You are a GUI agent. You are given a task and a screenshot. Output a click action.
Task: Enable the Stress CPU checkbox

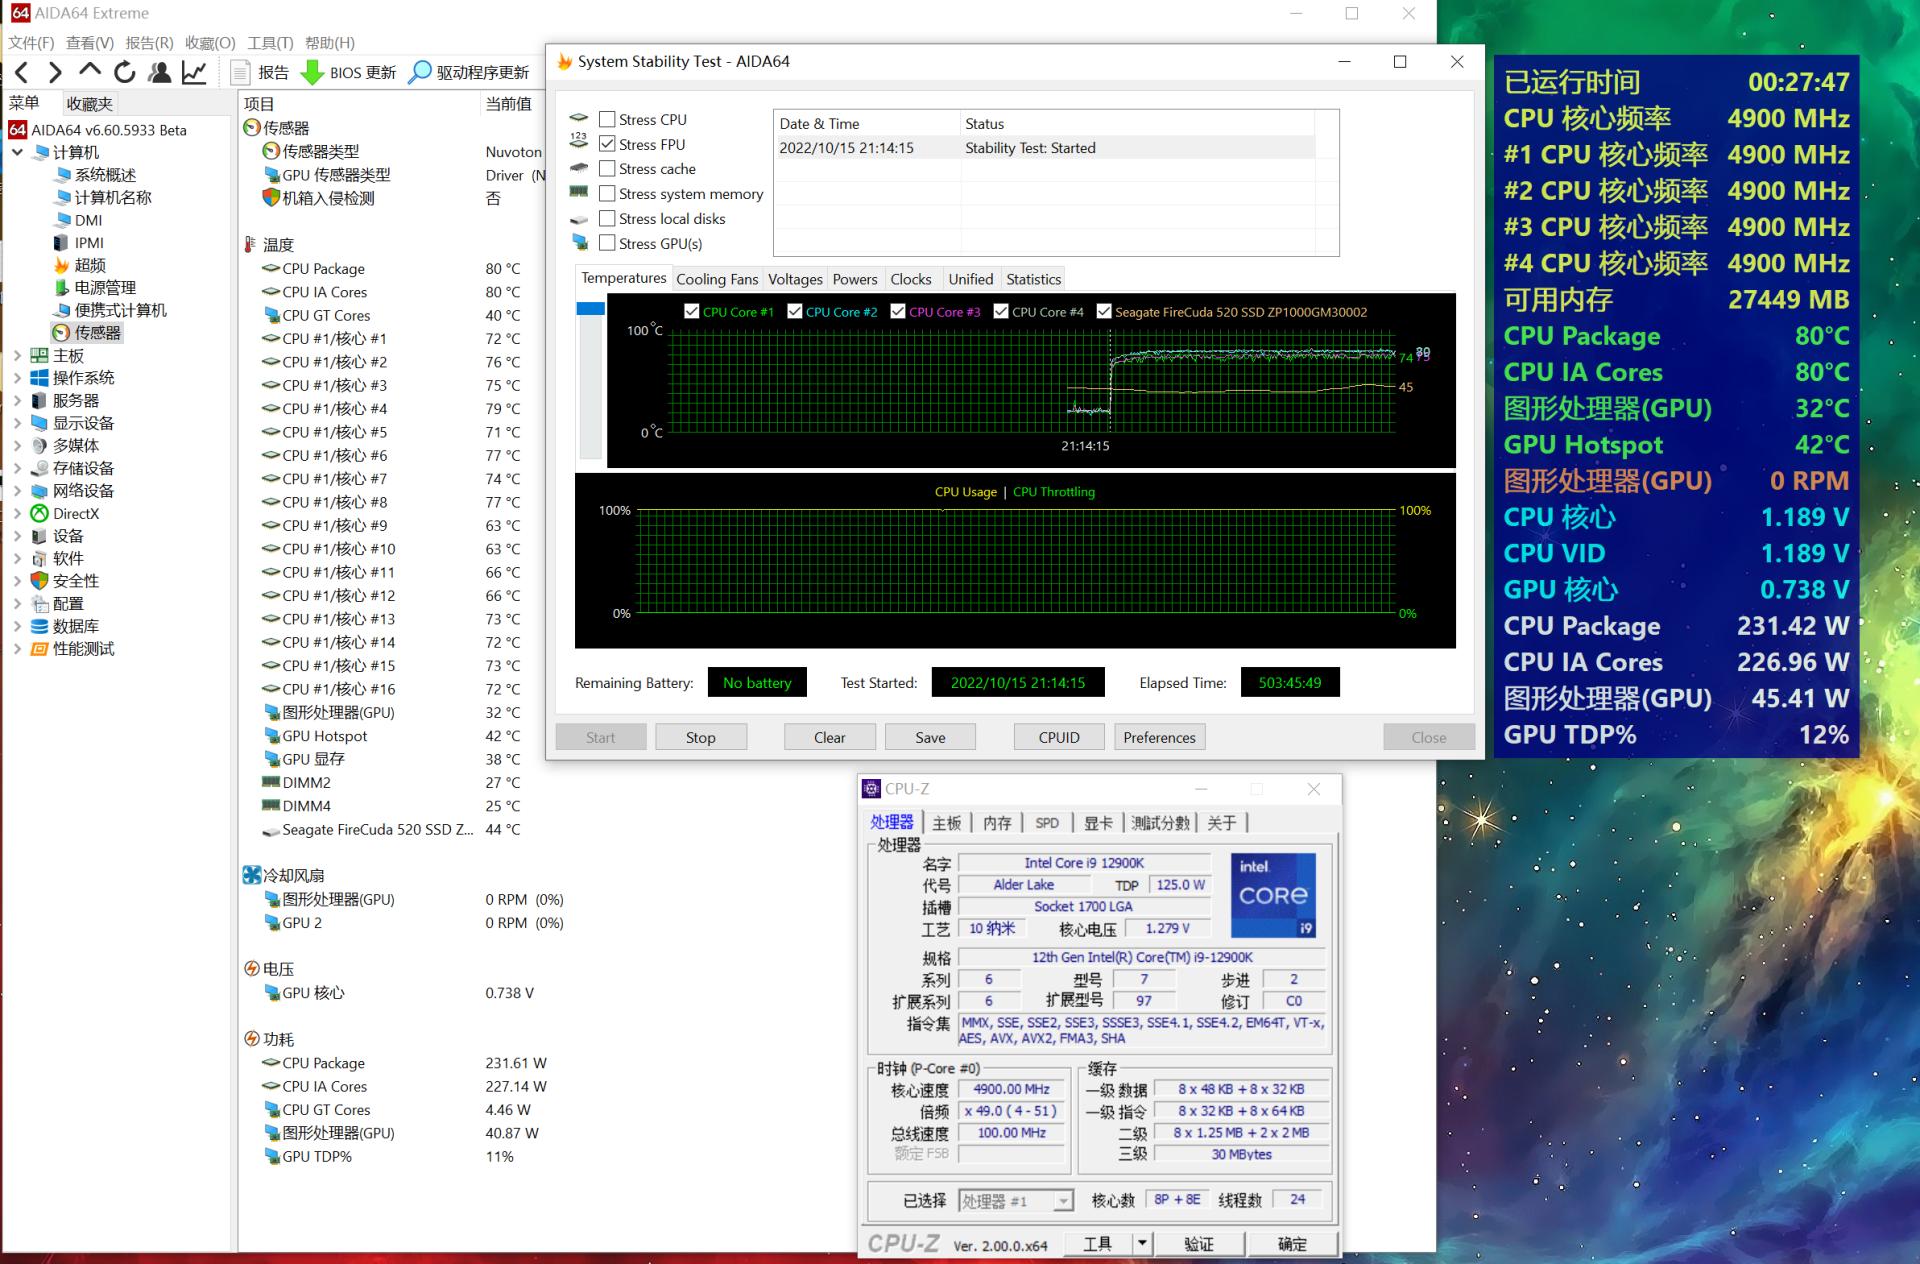(x=606, y=119)
